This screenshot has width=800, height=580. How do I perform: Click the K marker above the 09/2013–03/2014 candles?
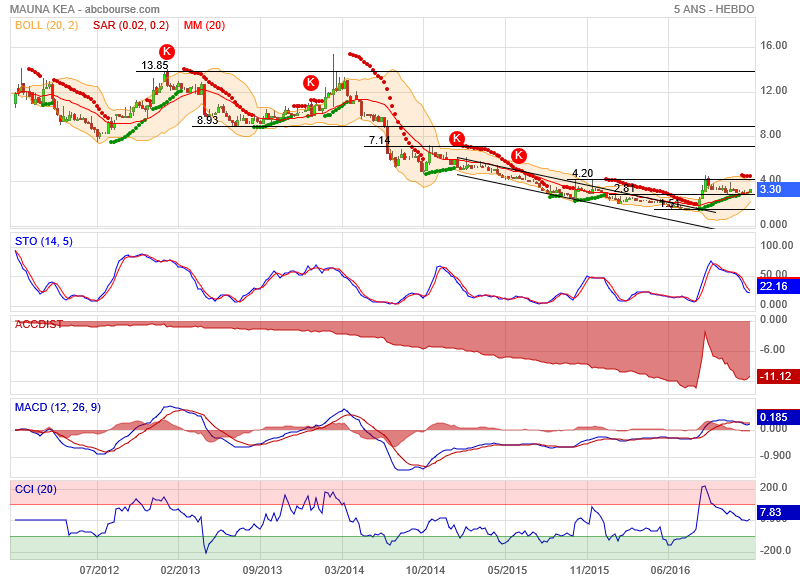click(311, 82)
